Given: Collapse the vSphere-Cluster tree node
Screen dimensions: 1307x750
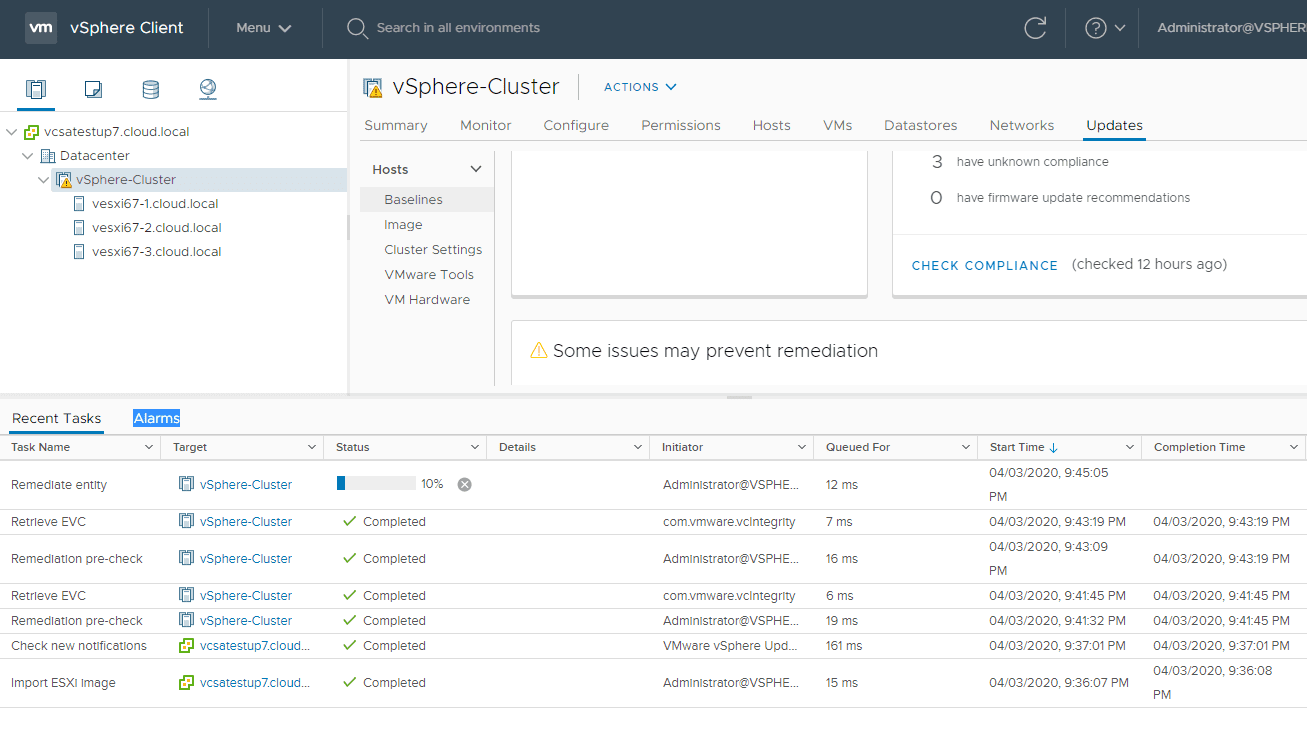Looking at the screenshot, I should pos(43,180).
